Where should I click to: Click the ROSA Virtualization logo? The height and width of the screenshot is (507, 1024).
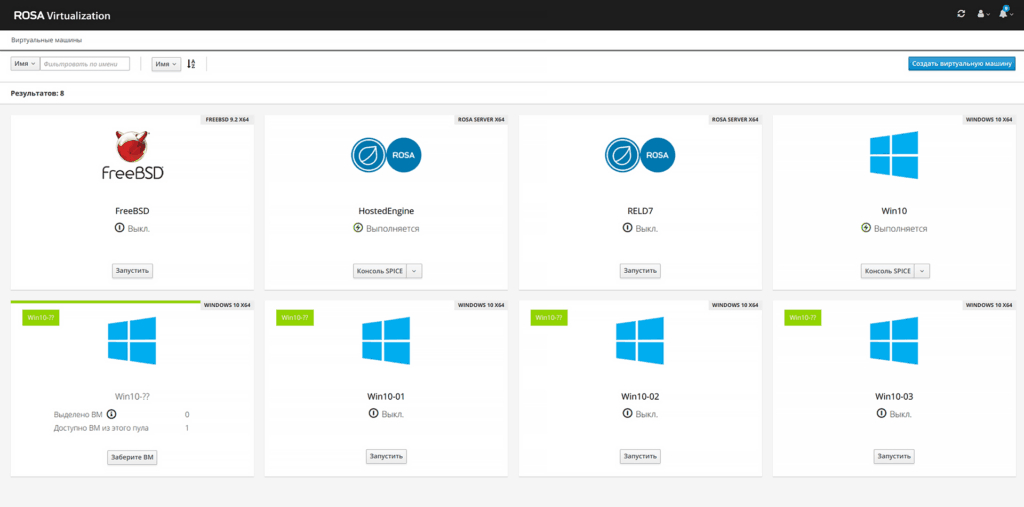pyautogui.click(x=62, y=16)
